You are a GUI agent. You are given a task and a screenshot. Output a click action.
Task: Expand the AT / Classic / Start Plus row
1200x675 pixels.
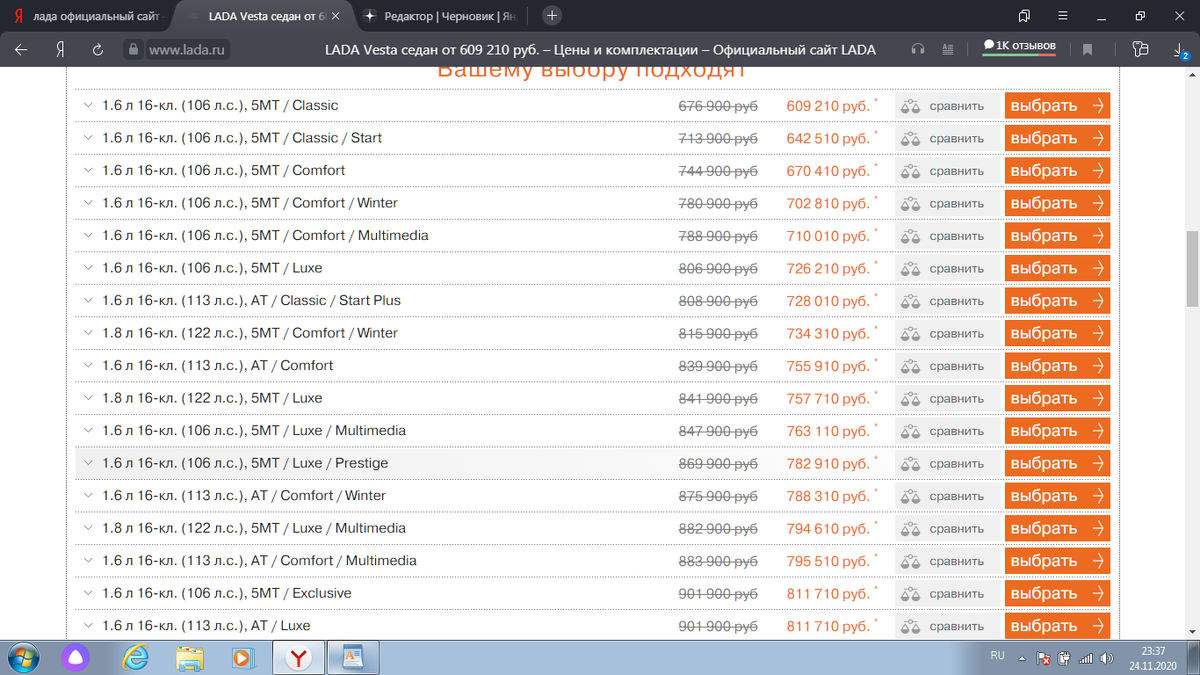pos(88,300)
